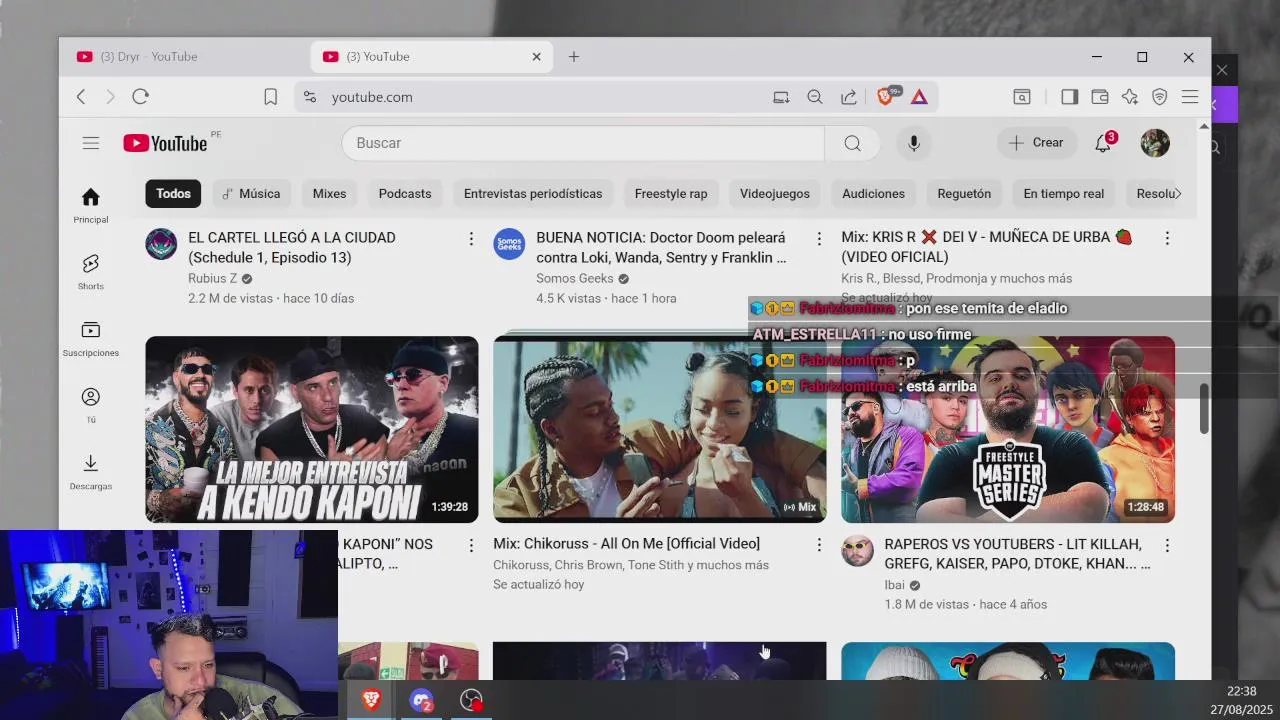Install app icon in address bar
This screenshot has width=1280, height=720.
coord(781,97)
